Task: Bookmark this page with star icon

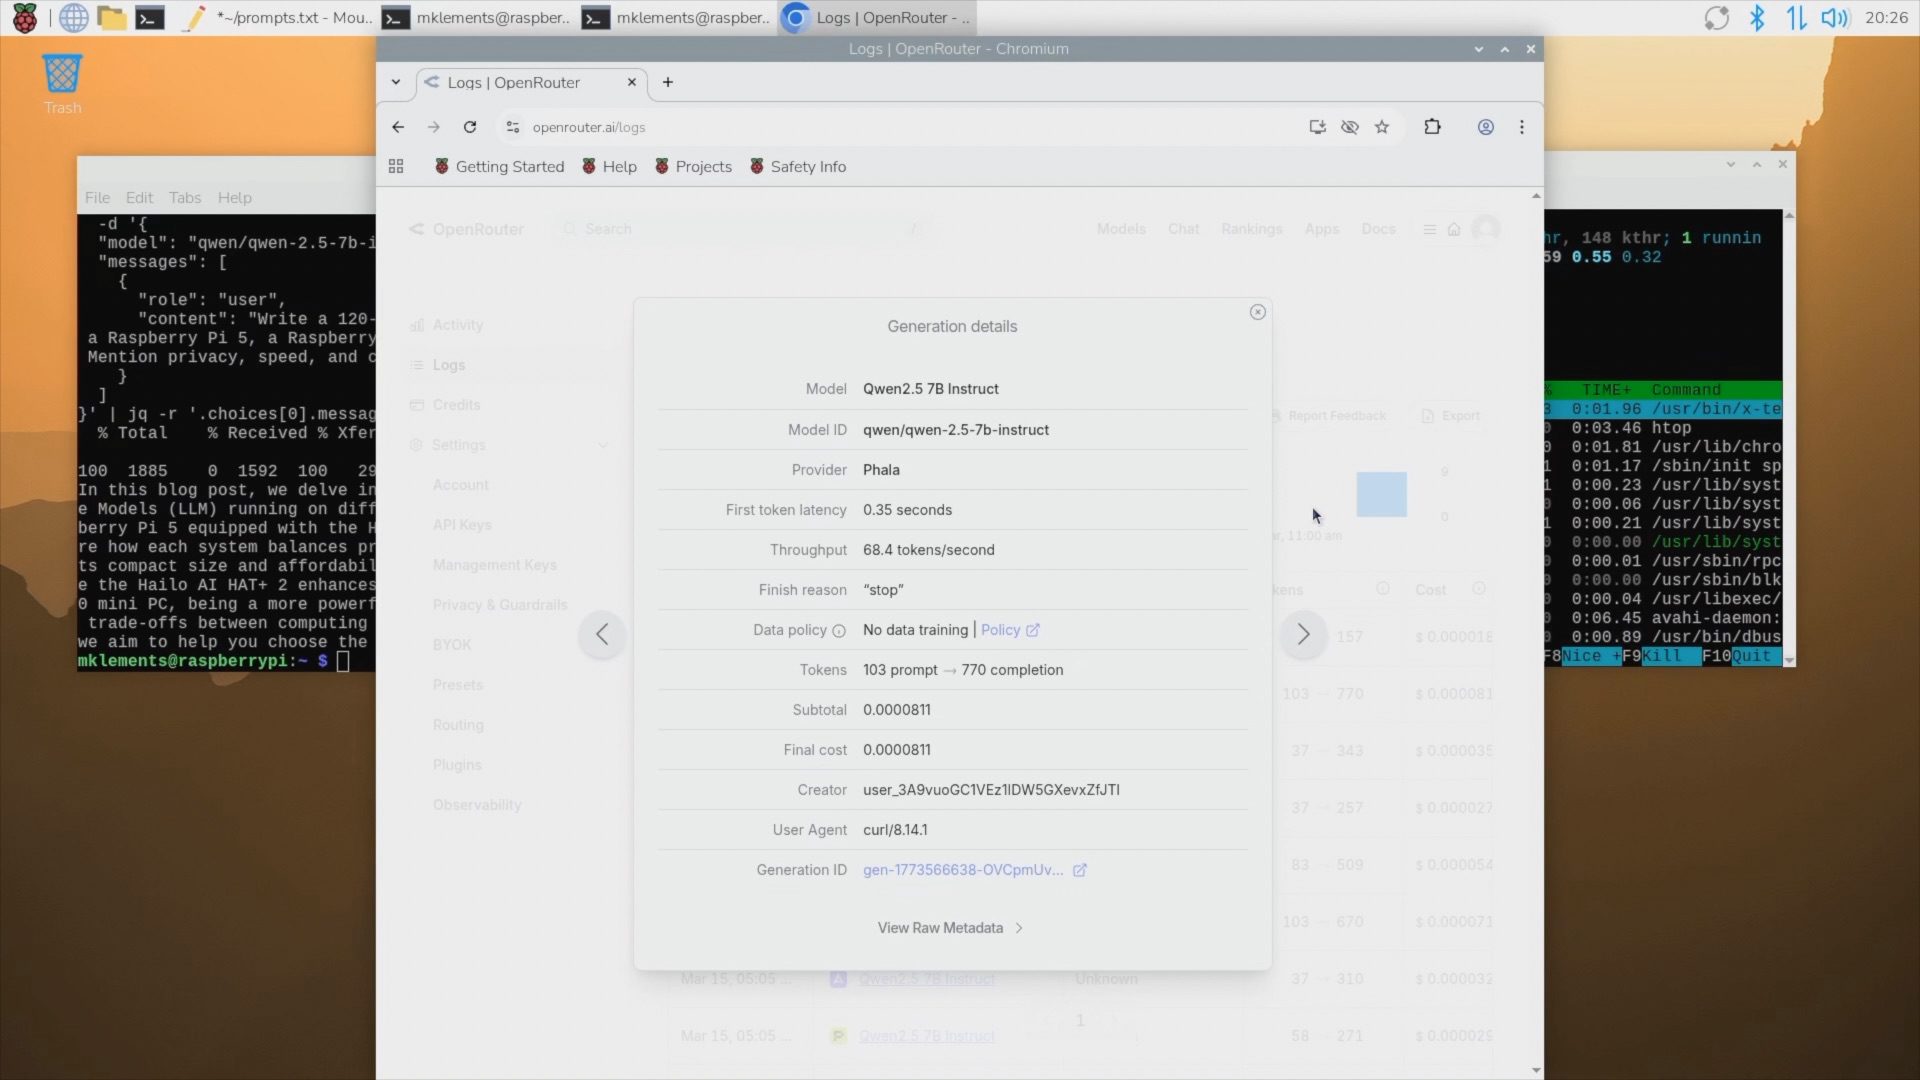Action: 1382,127
